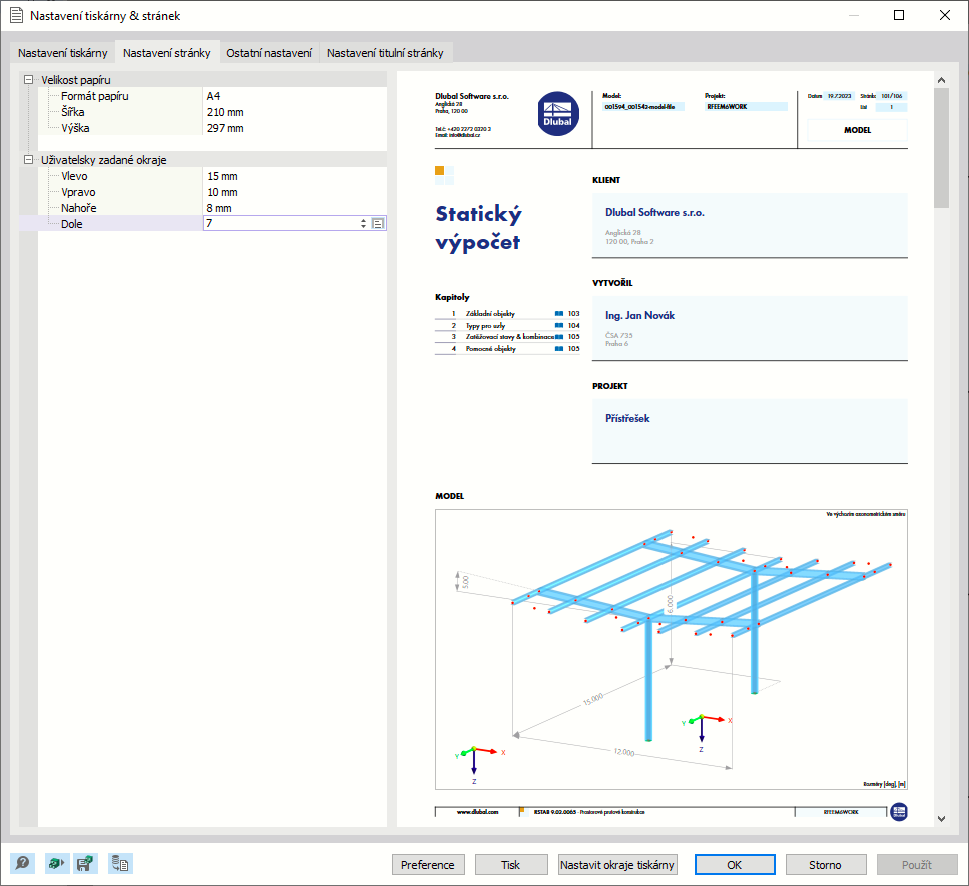
Task: Close the Nastavení tiskárny & stránek dialog
Action: pyautogui.click(x=945, y=15)
